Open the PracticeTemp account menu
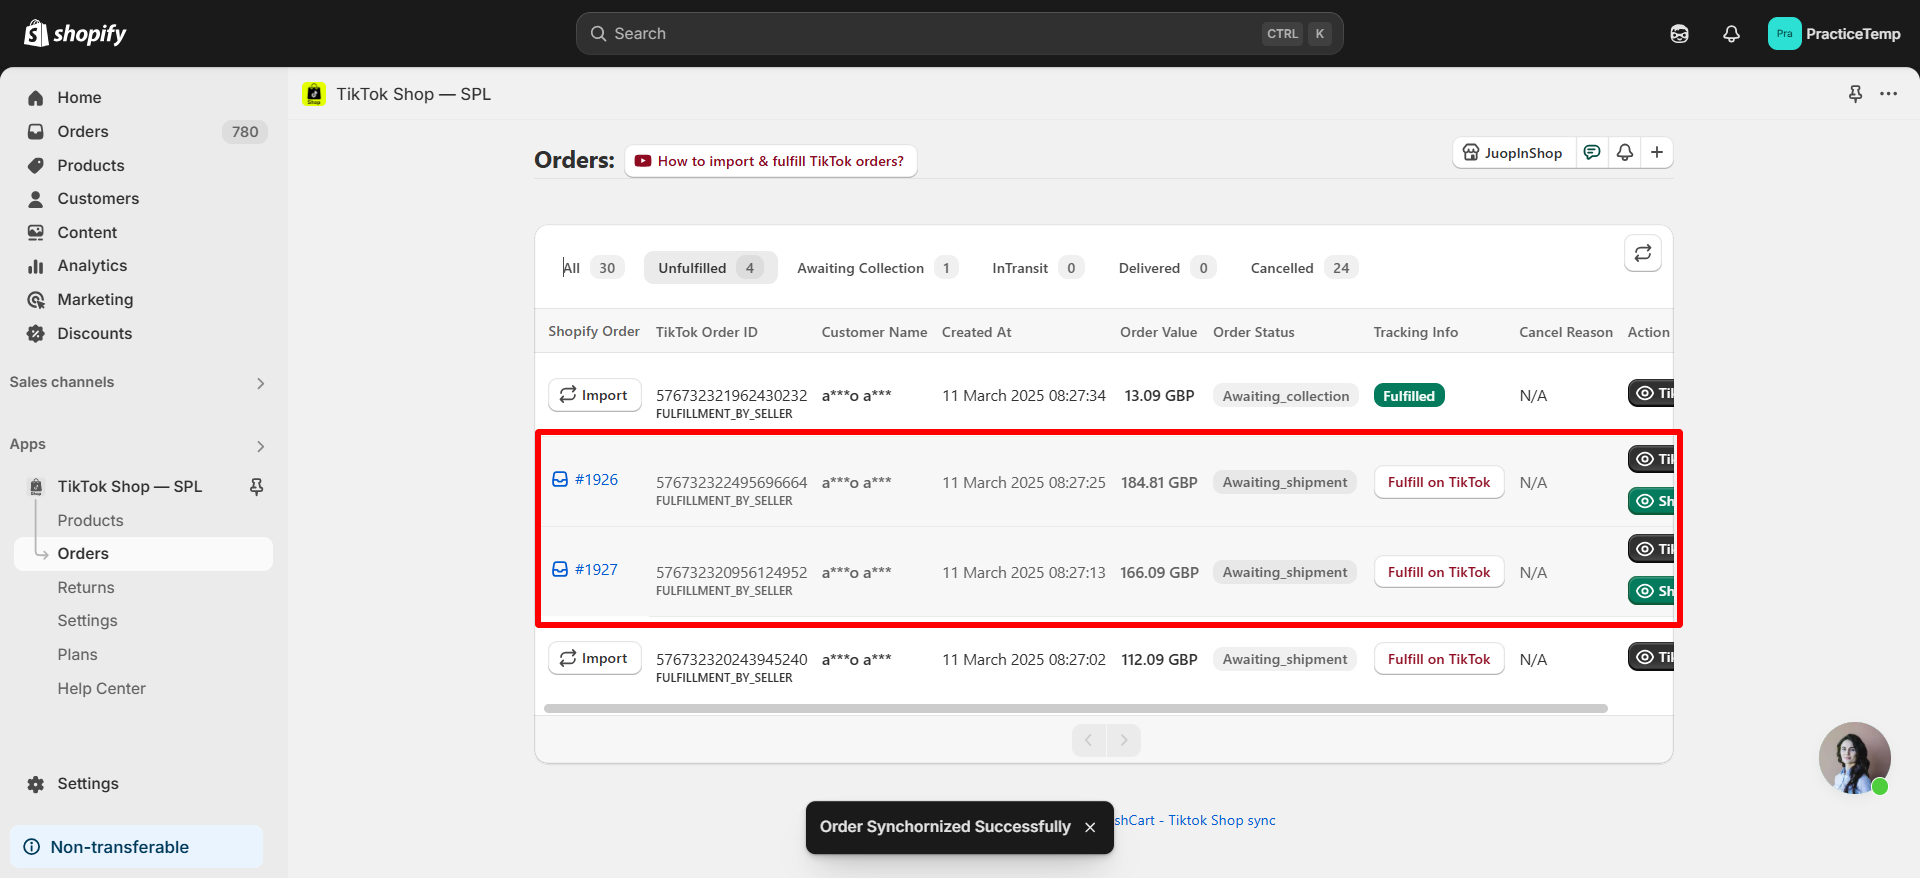 (1835, 34)
